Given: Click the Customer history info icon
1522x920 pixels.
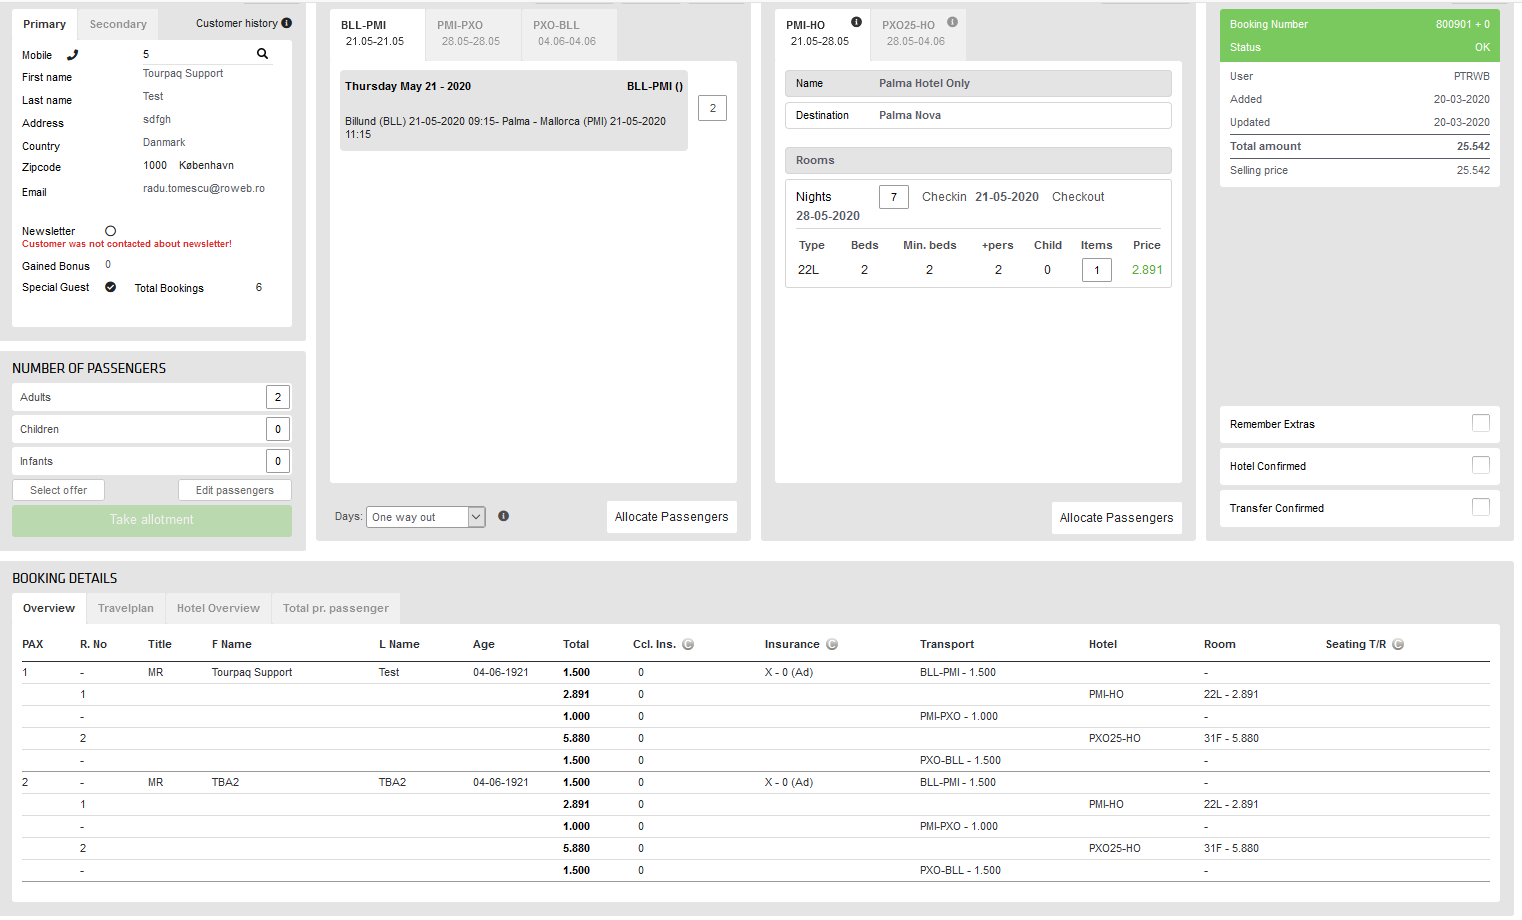Looking at the screenshot, I should click(287, 23).
